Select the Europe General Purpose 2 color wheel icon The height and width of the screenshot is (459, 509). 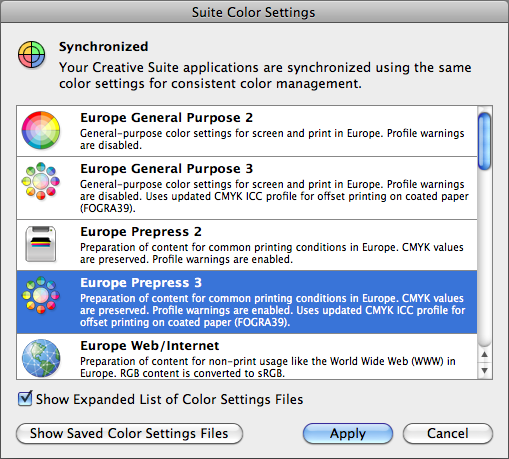41,130
